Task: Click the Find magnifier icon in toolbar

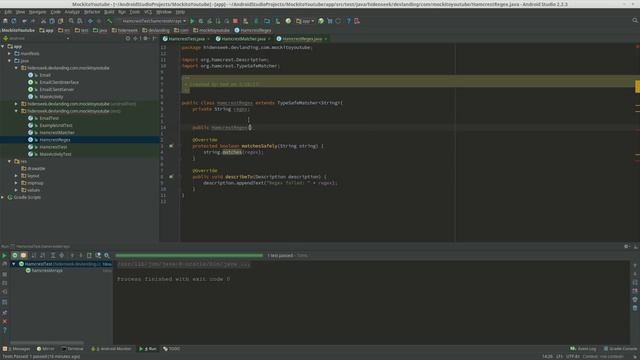Action: coord(71,21)
